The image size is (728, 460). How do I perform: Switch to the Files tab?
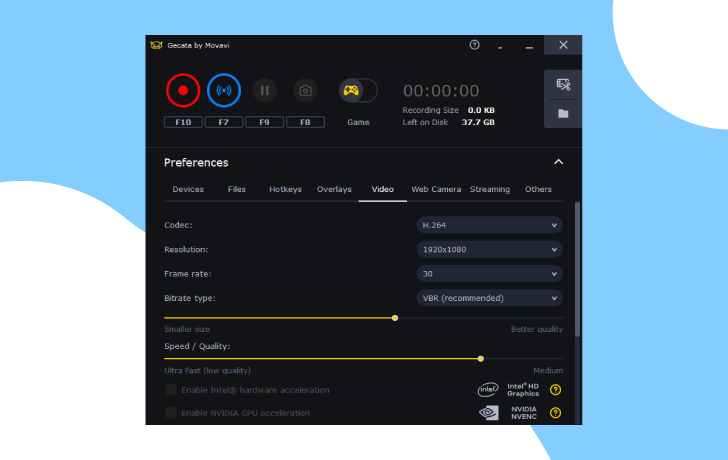coord(237,189)
